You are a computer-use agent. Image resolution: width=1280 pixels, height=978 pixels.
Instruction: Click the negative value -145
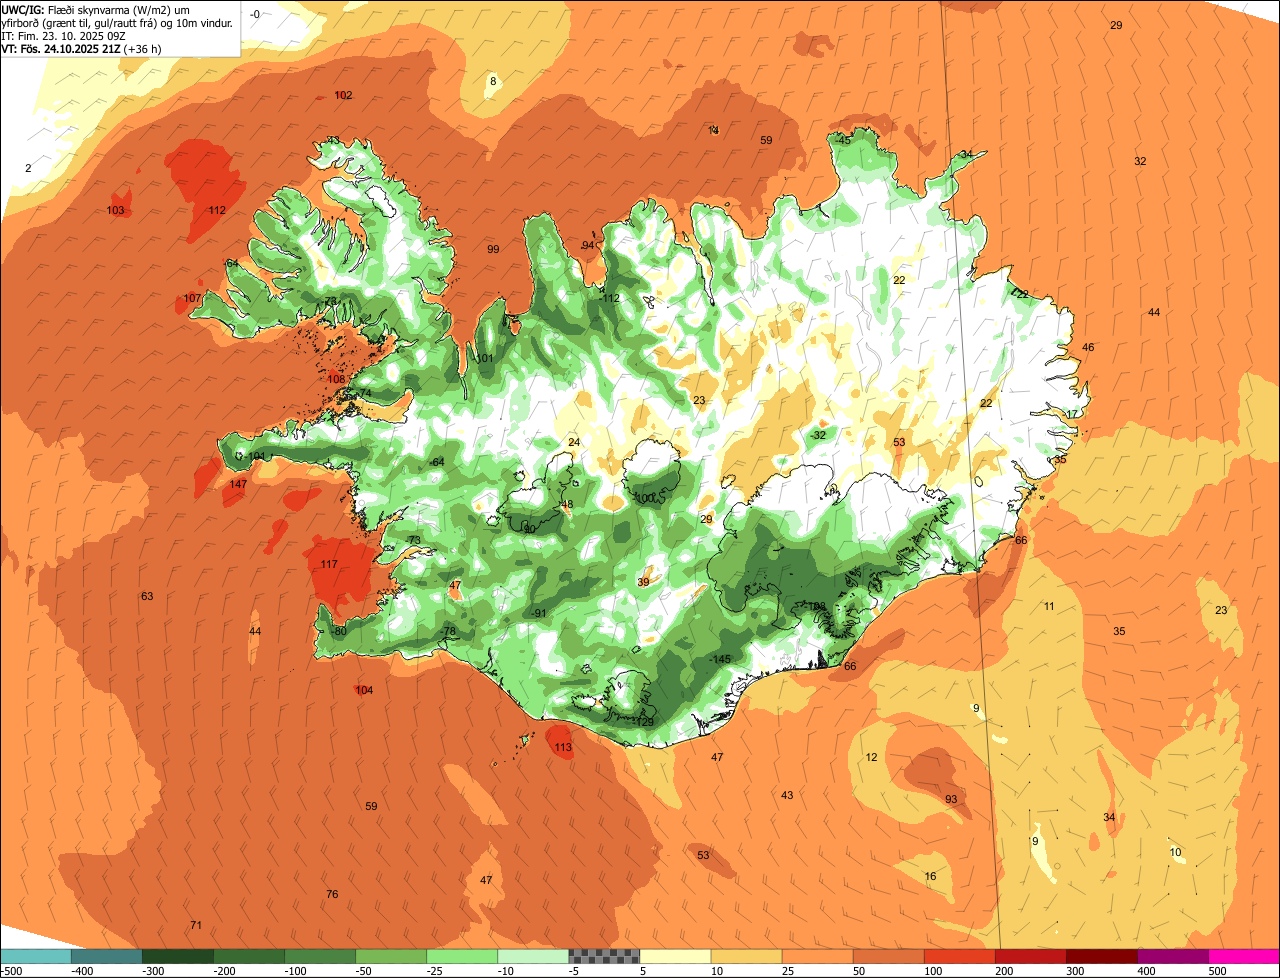tap(719, 659)
